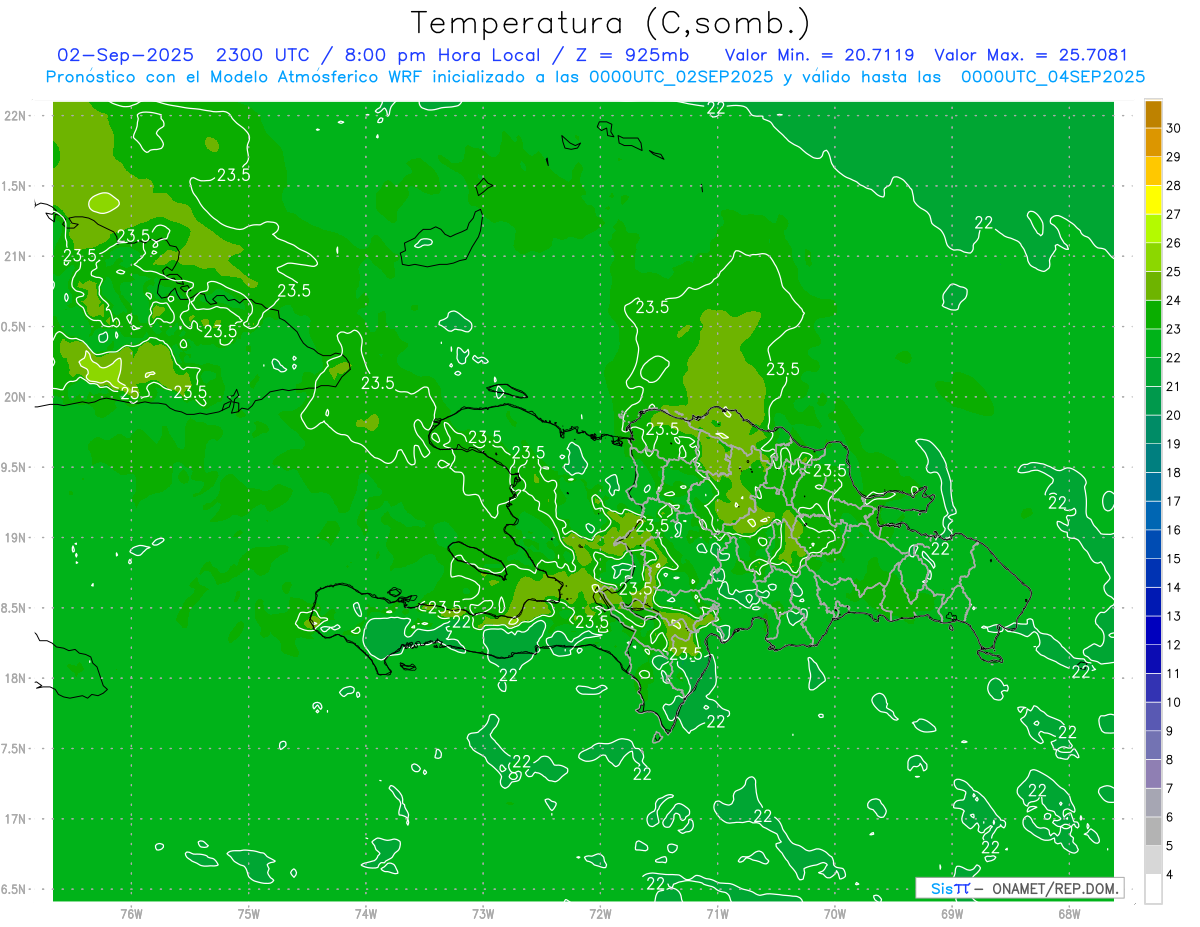Click the olive legend swatch between 24 and 25
This screenshot has width=1200, height=927.
[1153, 286]
